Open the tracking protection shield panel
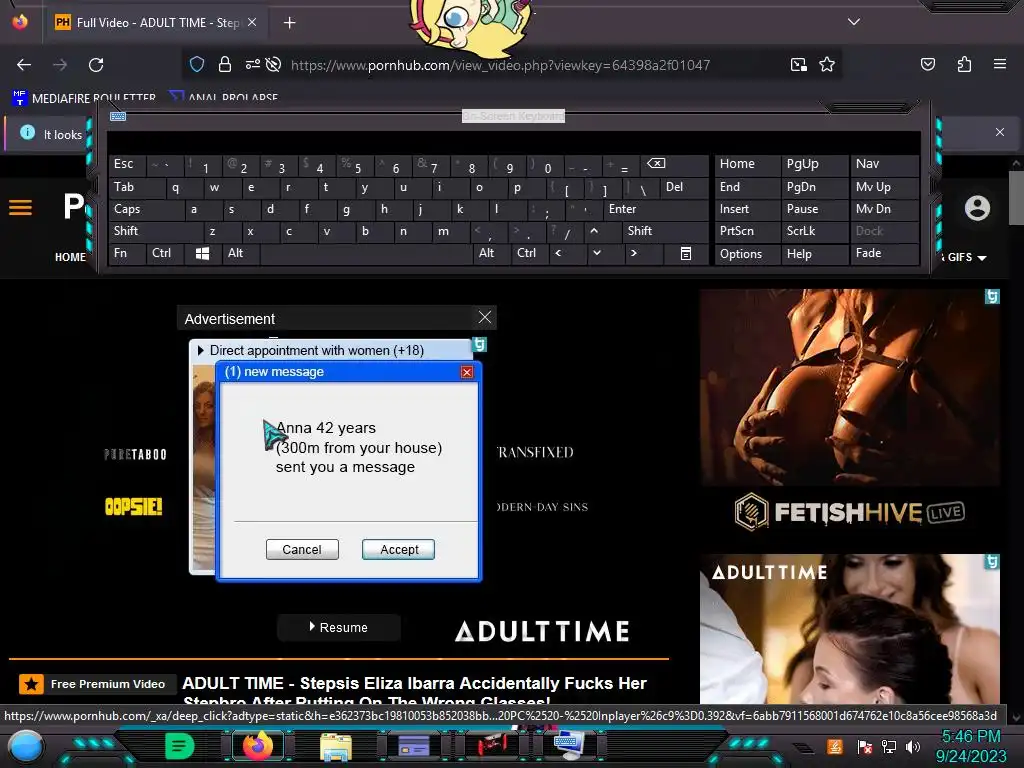1024x768 pixels. [197, 64]
